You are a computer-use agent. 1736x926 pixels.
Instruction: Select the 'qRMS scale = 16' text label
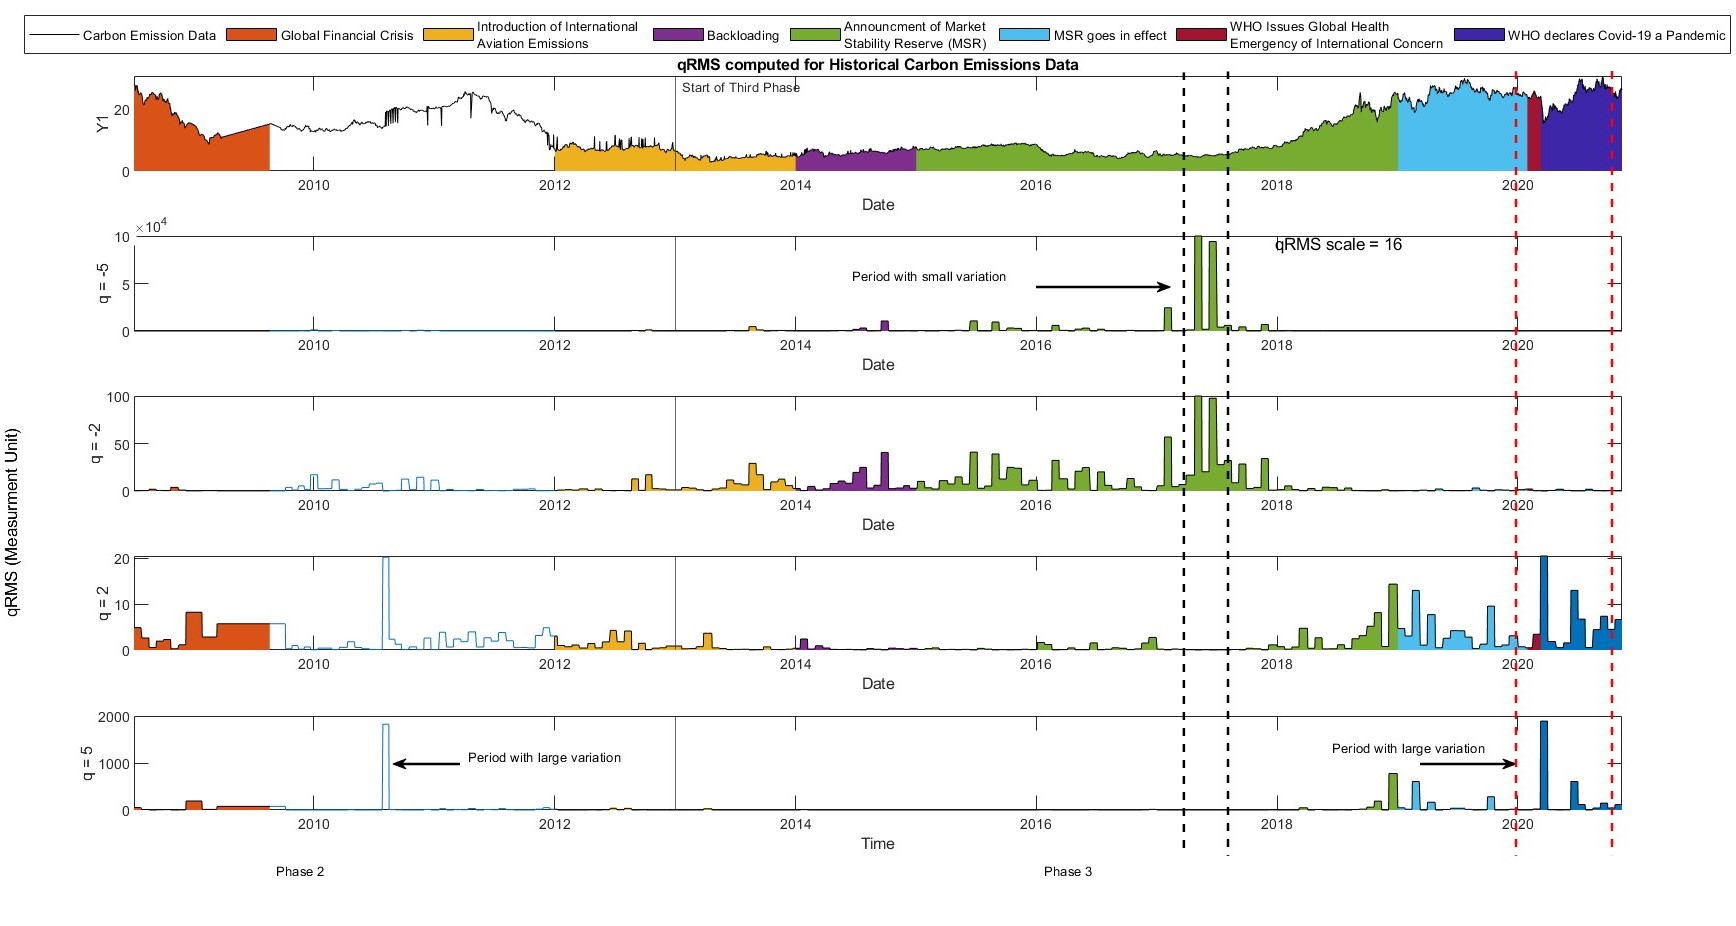(1338, 245)
